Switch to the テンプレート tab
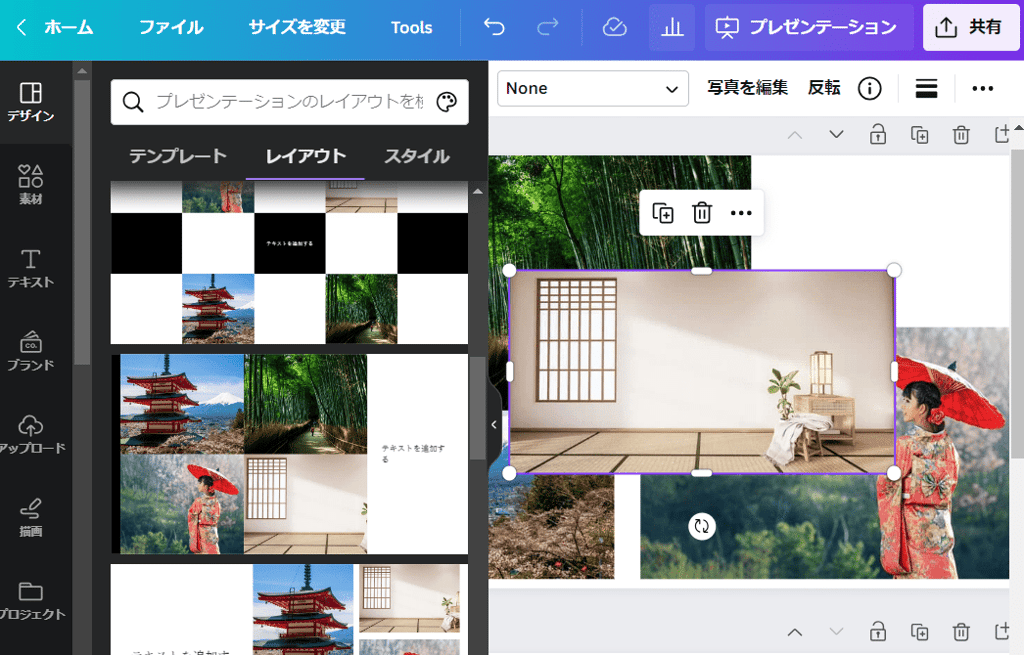 point(178,157)
